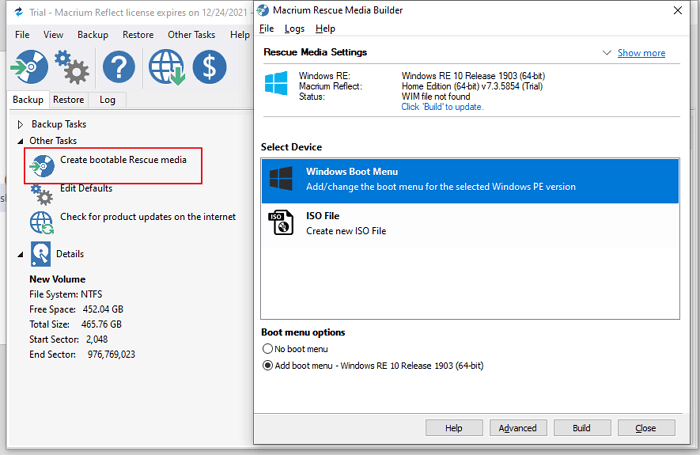Click the Macrium Rescue Media Builder title icon
Viewport: 700px width, 455px height.
[263, 10]
